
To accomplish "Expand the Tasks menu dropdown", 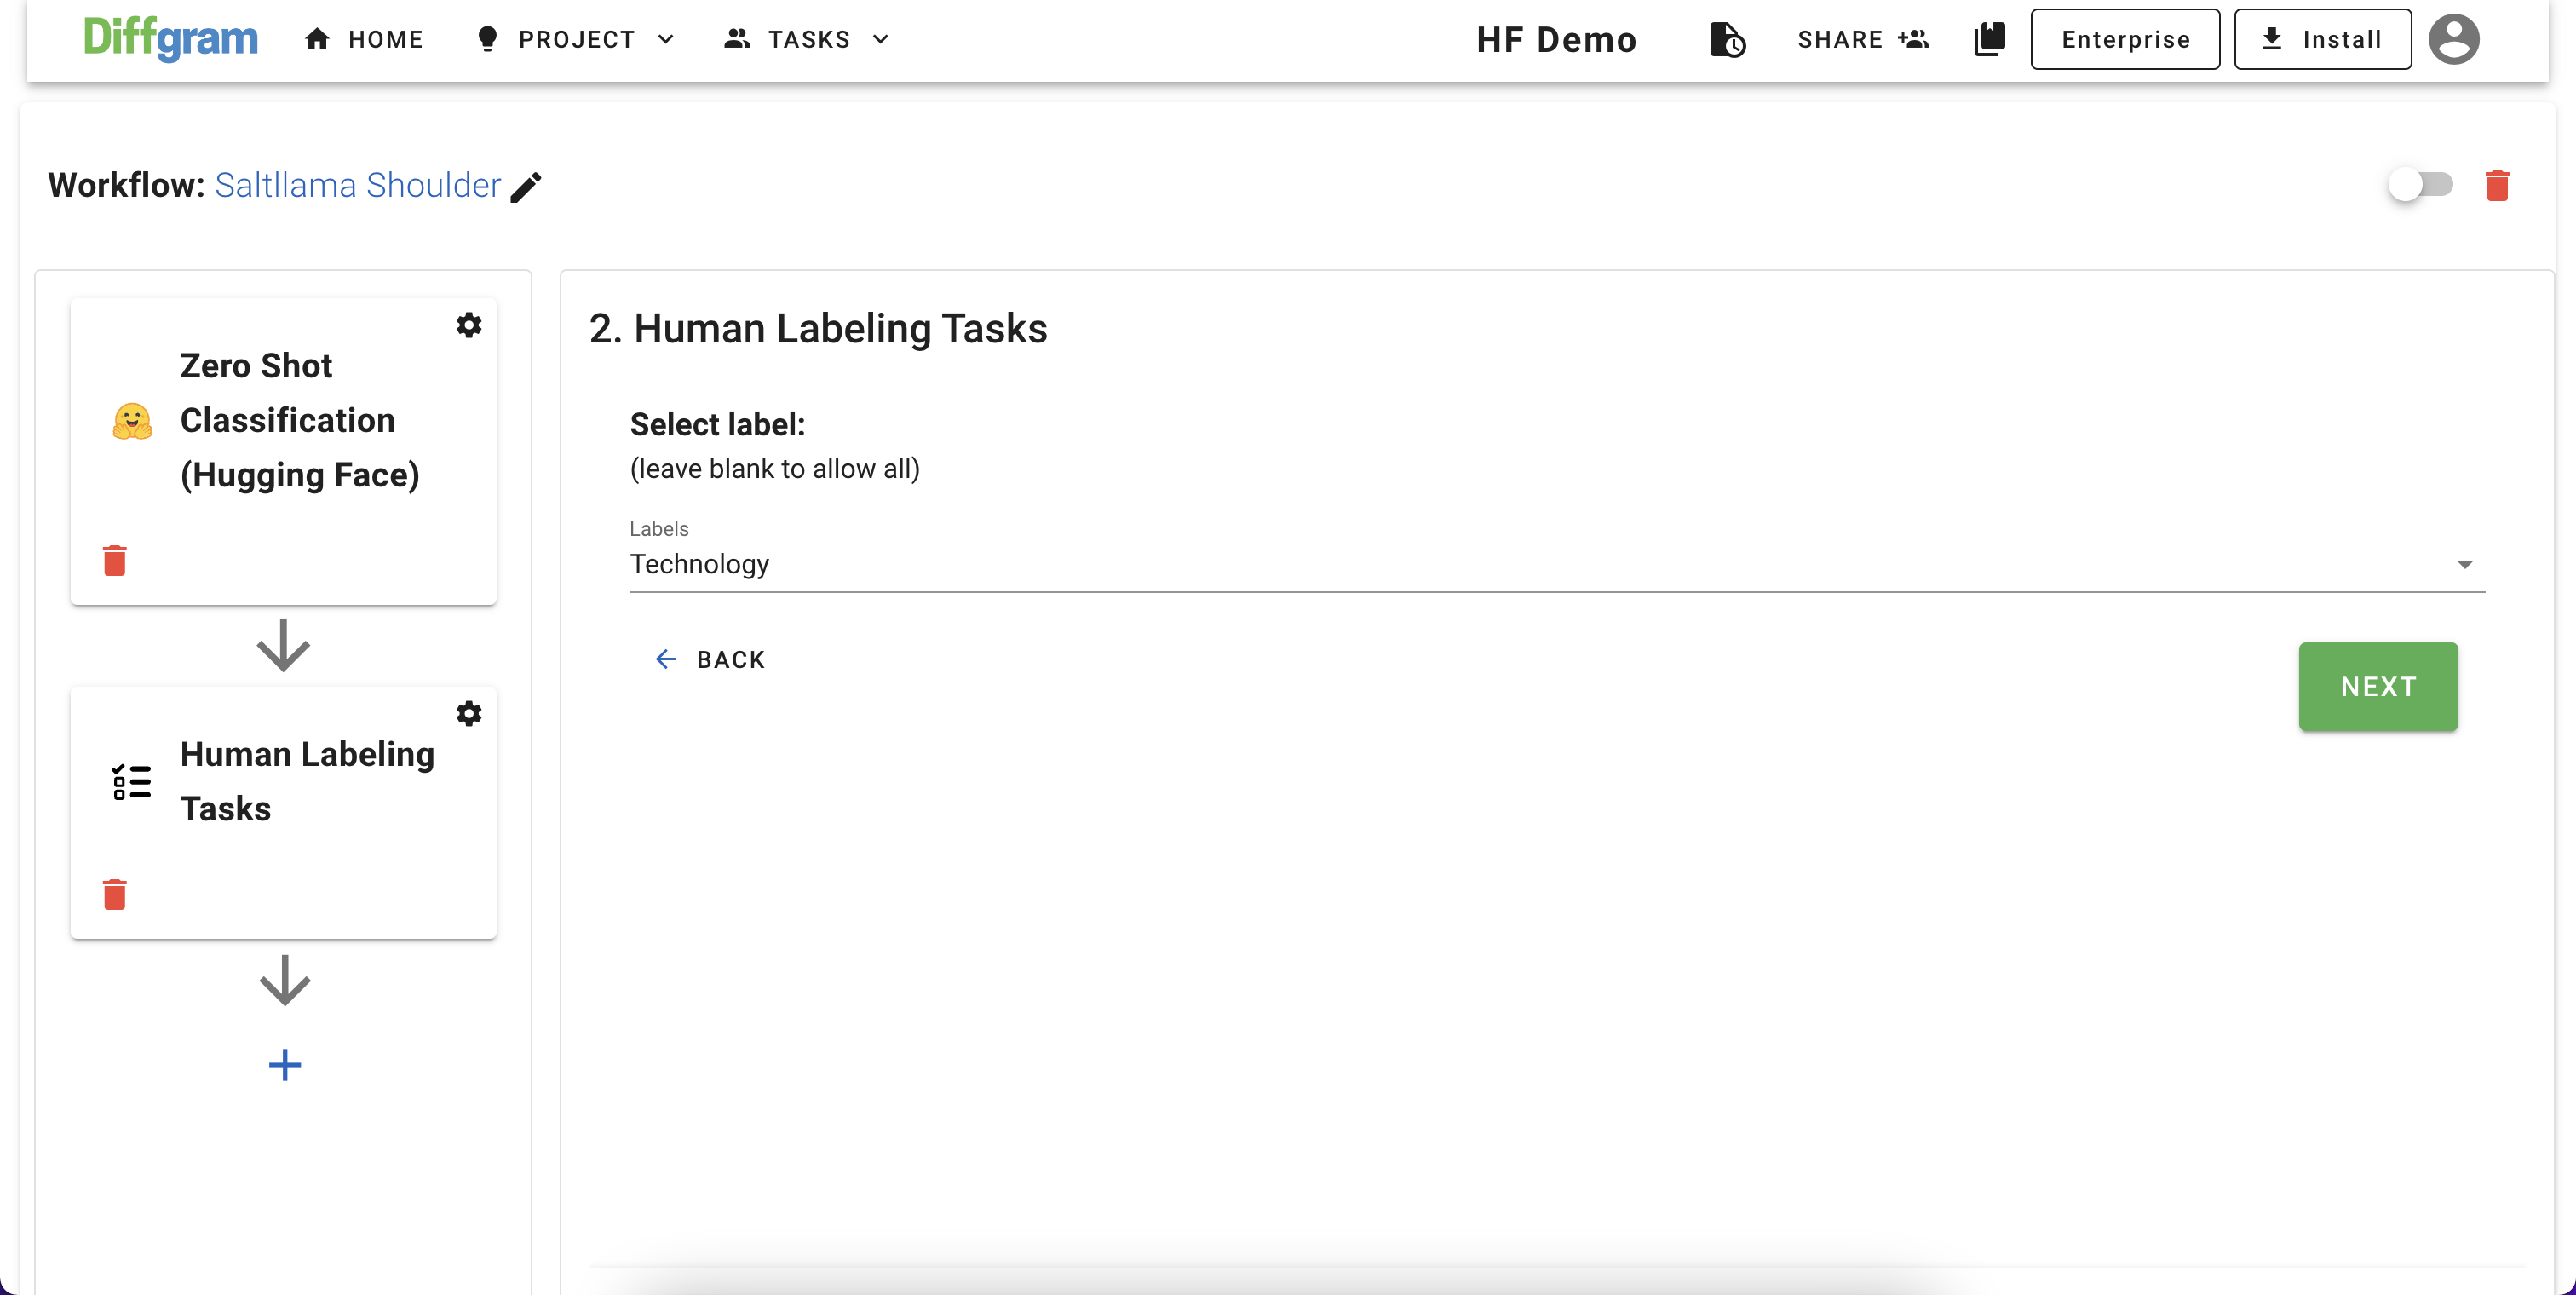I will coord(806,40).
